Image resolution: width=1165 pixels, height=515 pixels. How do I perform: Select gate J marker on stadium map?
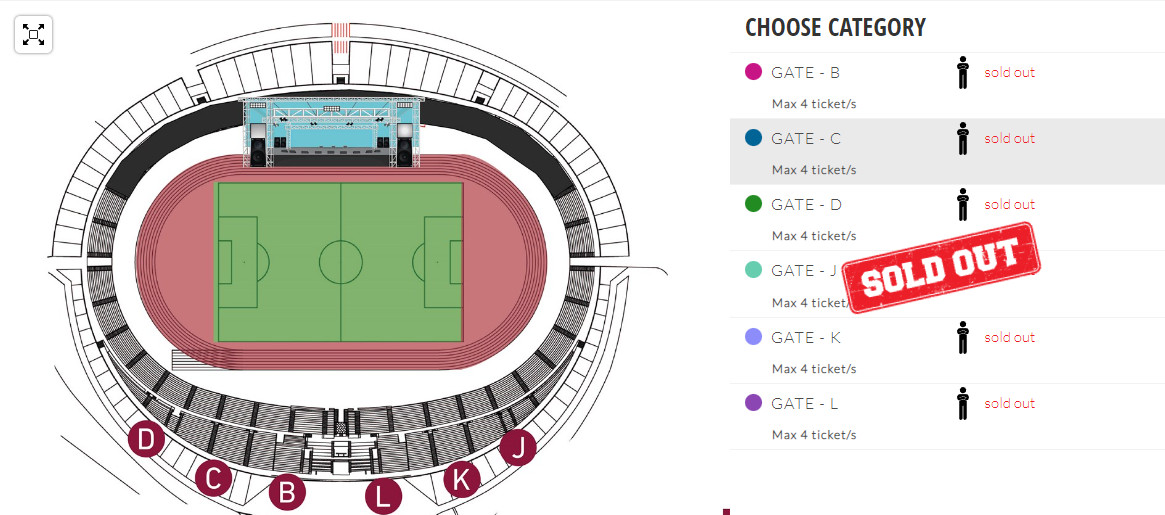(518, 447)
